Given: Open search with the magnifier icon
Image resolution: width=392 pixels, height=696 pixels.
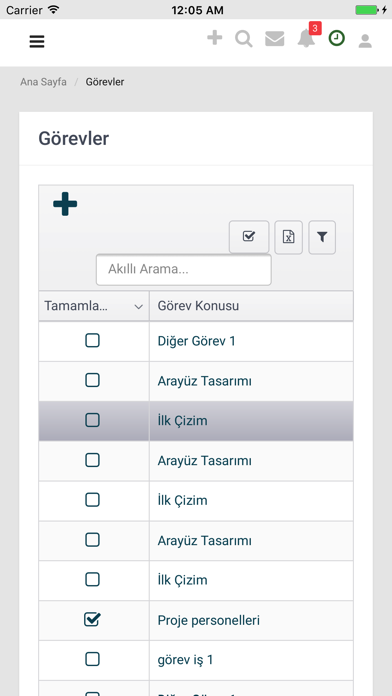Looking at the screenshot, I should pos(244,39).
